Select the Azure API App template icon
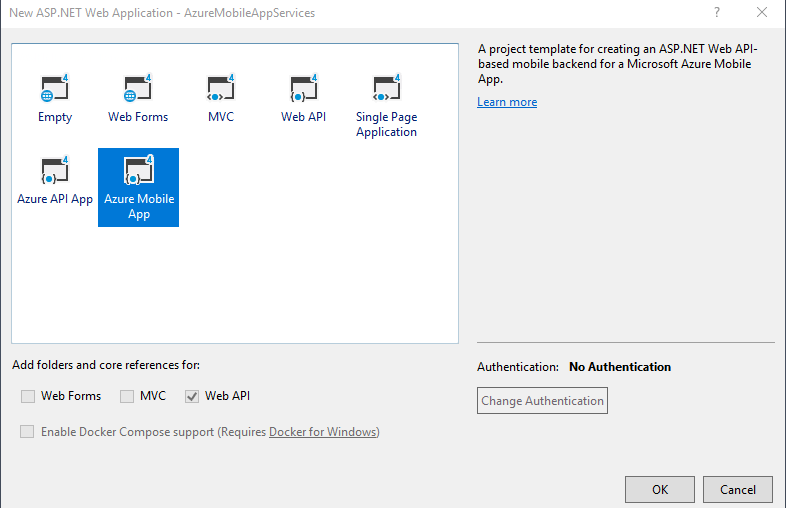The height and width of the screenshot is (508, 786). point(55,171)
